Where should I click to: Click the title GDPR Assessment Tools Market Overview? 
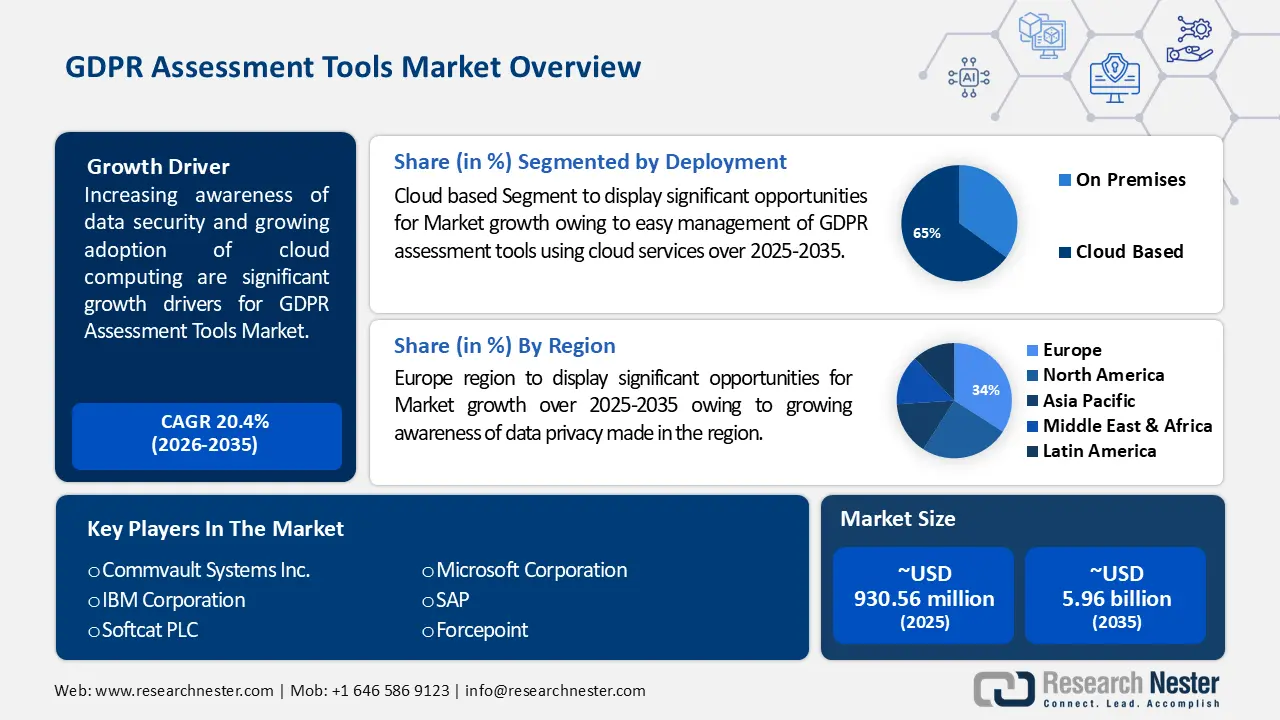pos(353,67)
